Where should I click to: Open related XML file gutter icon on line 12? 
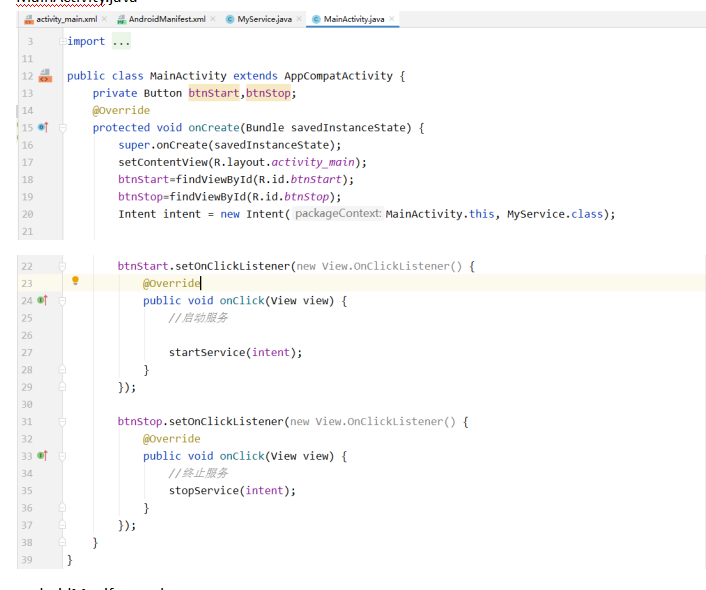(x=45, y=75)
